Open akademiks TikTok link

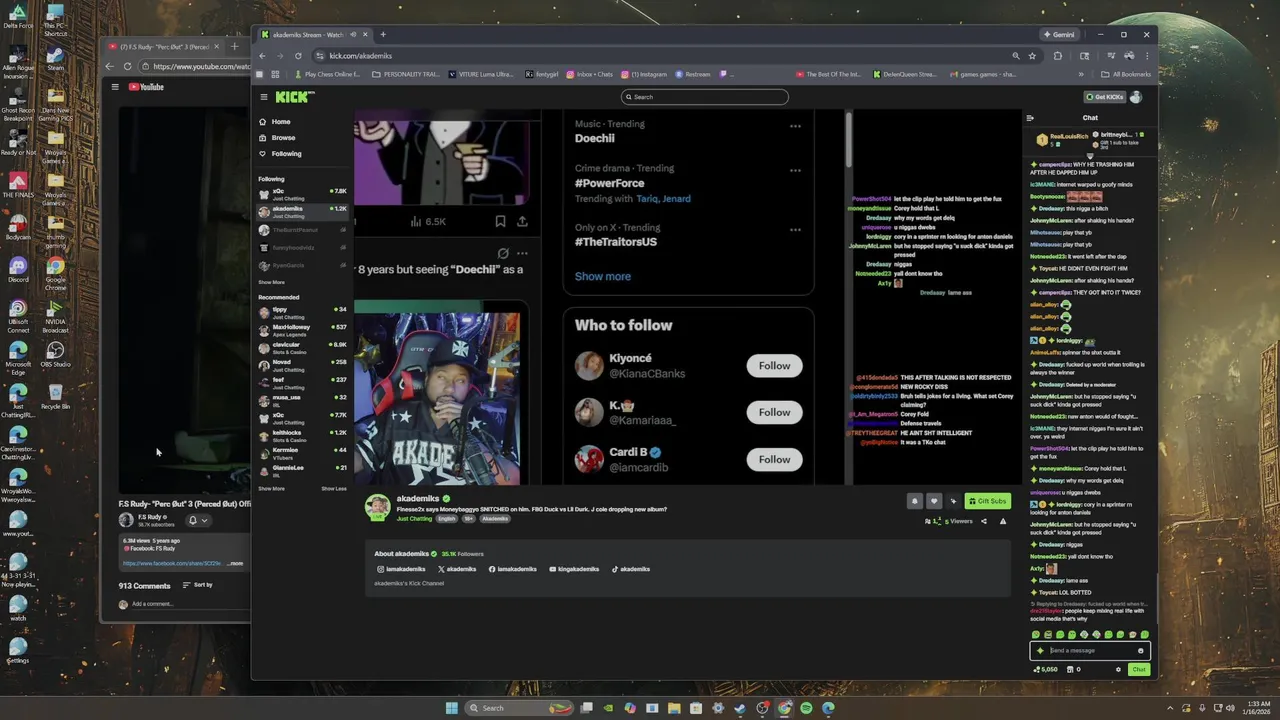coord(631,569)
